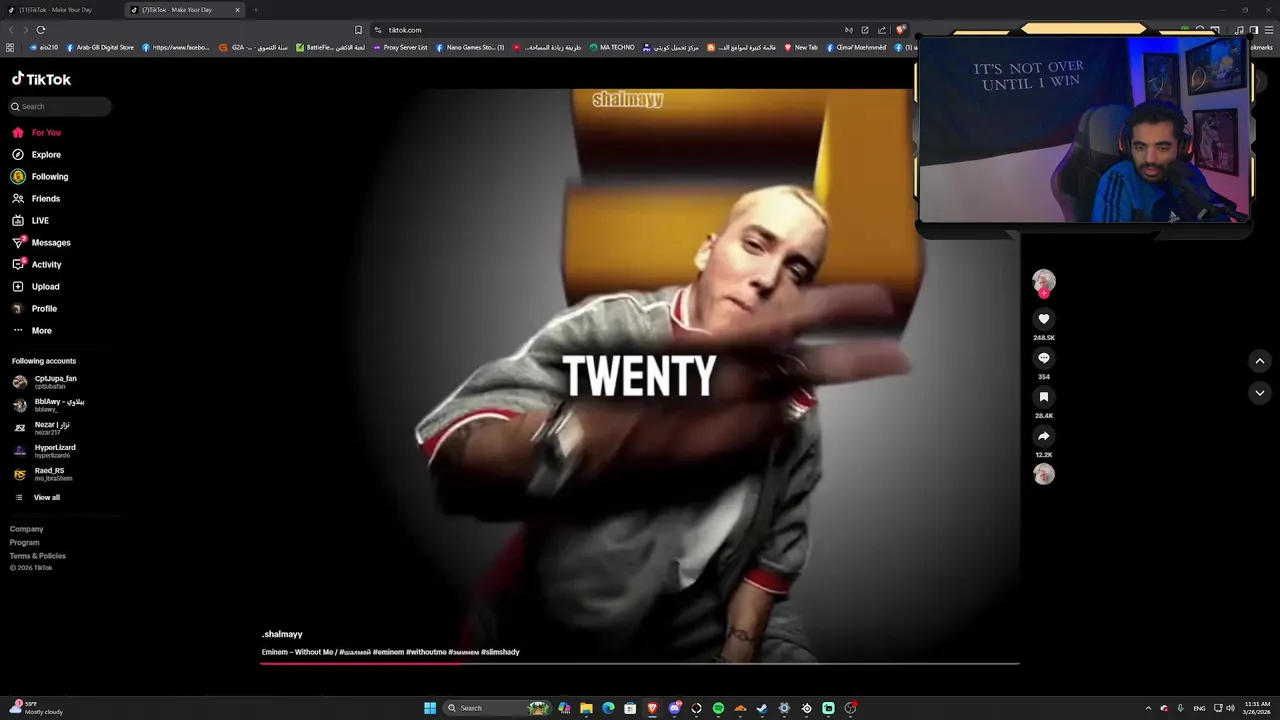Open the Arab-GB Digital Store bookmark

coord(100,47)
